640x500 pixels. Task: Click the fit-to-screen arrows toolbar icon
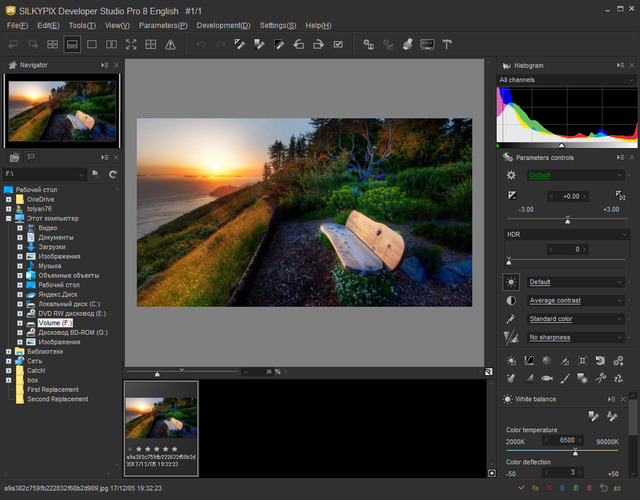pyautogui.click(x=131, y=45)
